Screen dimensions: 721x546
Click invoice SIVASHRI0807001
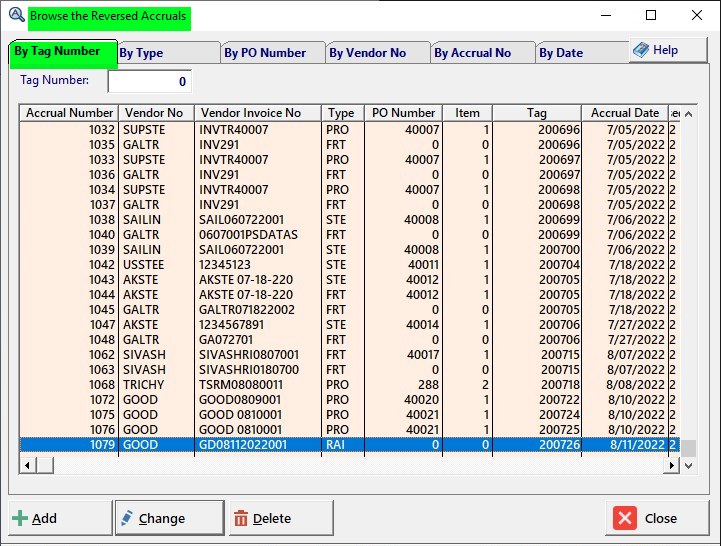(x=249, y=355)
